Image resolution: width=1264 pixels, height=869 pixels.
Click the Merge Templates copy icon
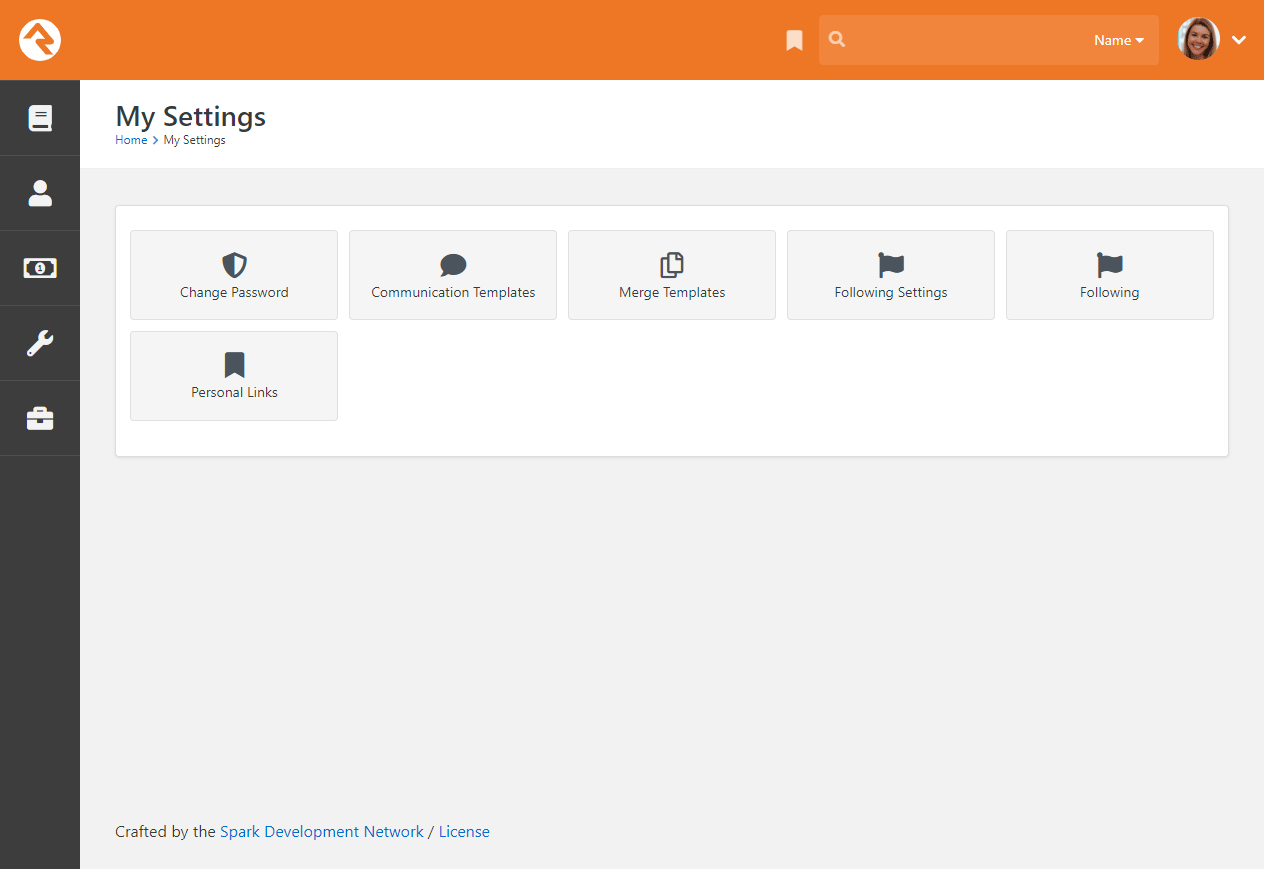click(x=672, y=265)
